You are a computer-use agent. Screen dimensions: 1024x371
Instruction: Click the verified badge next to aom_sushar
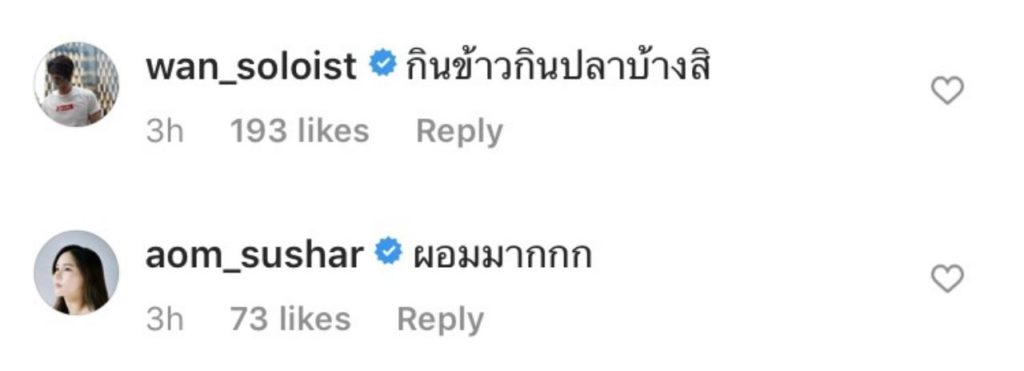388,253
